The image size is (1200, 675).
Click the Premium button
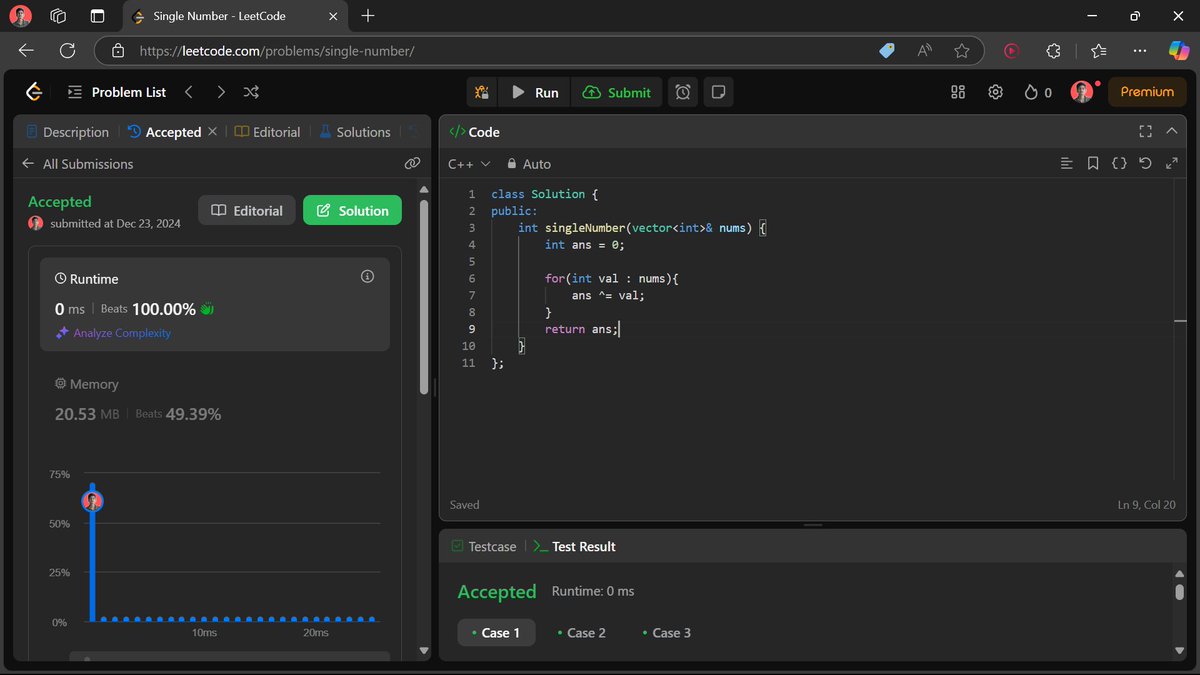tap(1147, 92)
